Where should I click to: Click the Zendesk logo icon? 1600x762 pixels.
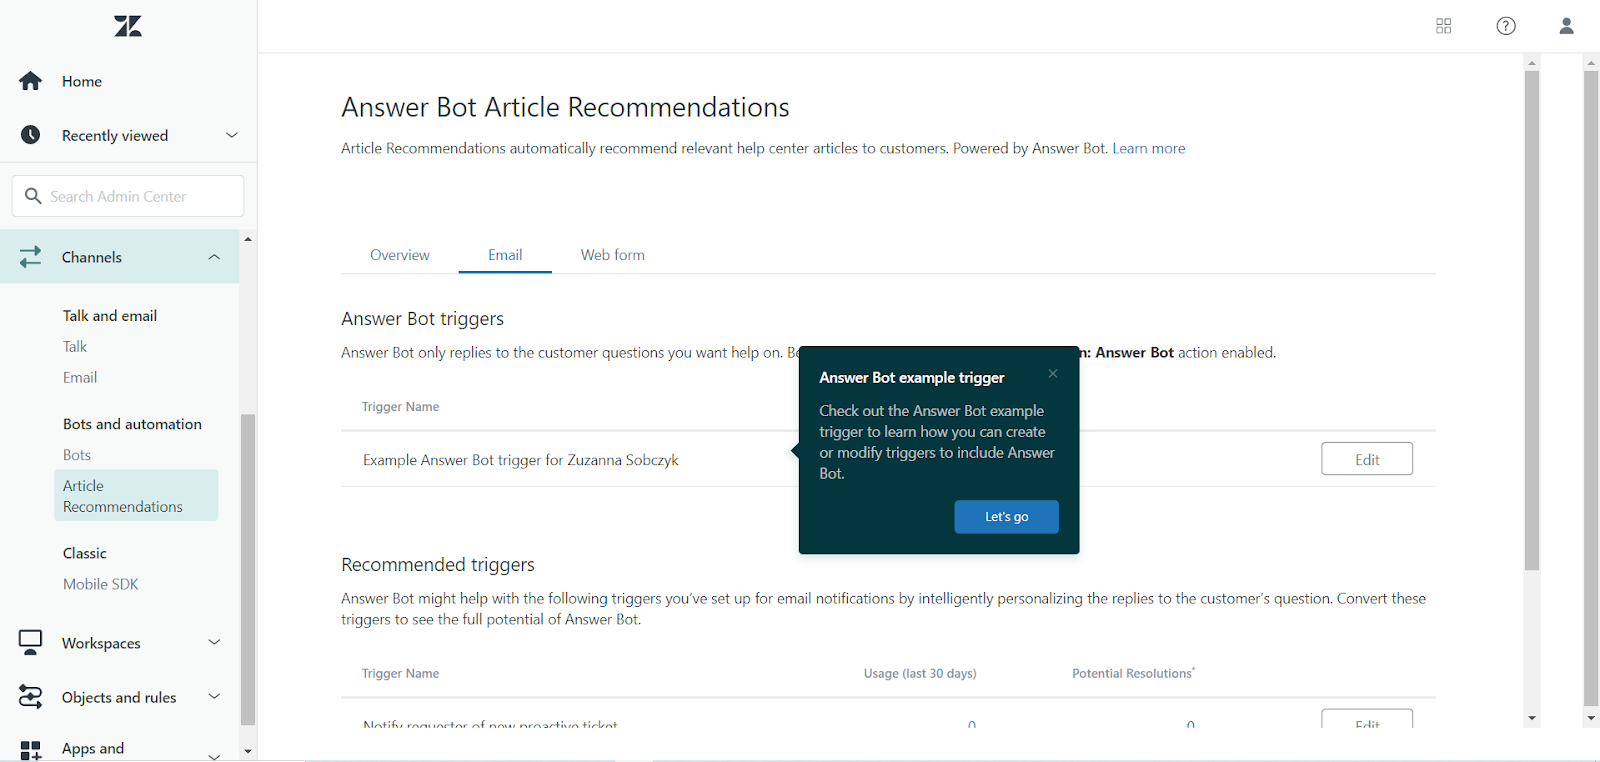(x=128, y=27)
